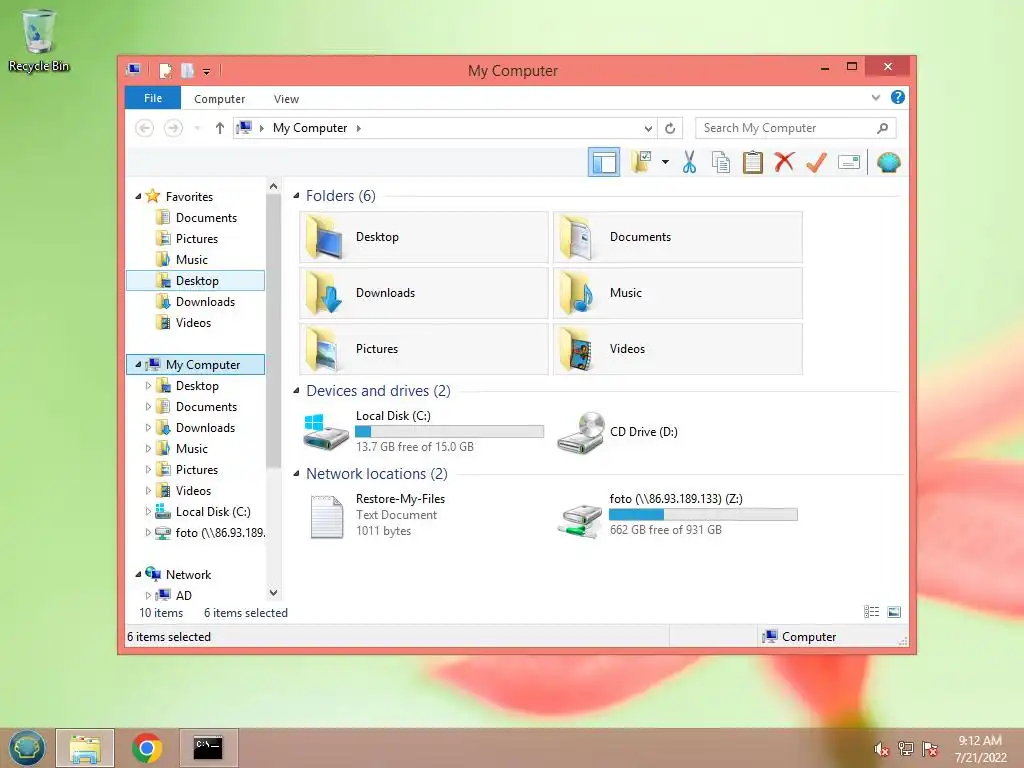Select the Documents folder tile
The width and height of the screenshot is (1024, 768).
pos(678,237)
